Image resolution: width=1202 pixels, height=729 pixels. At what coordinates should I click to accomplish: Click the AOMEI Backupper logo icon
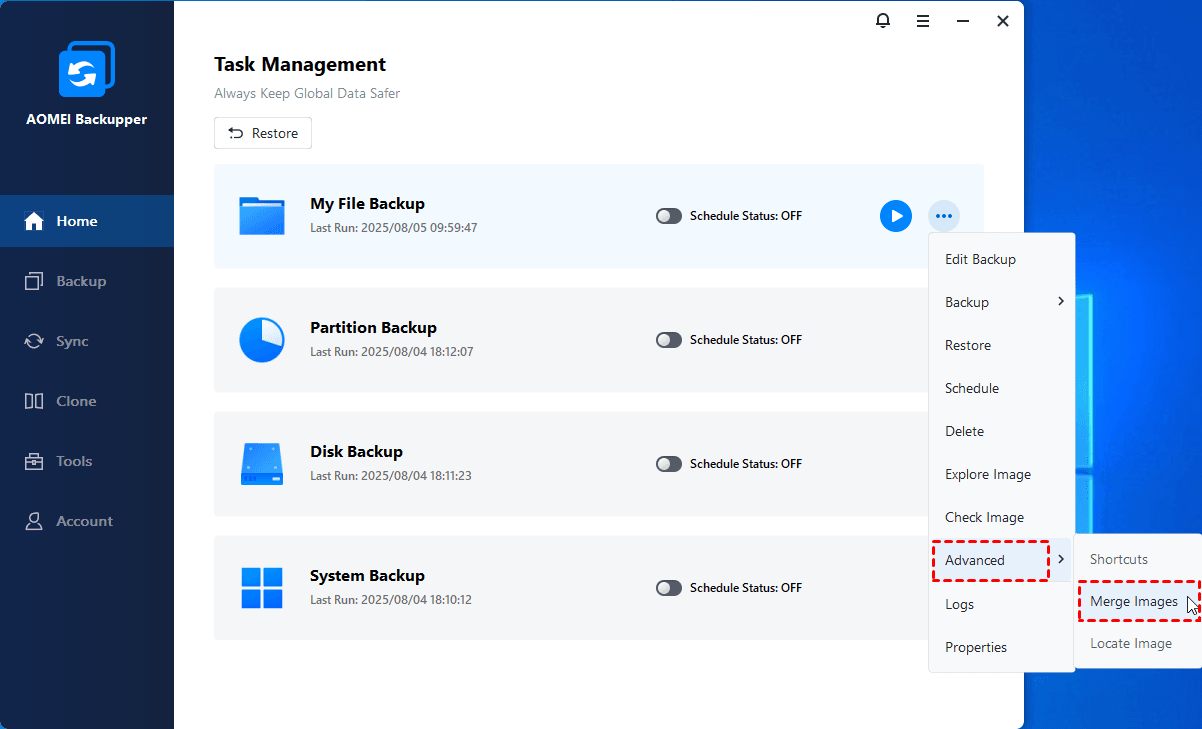coord(87,69)
